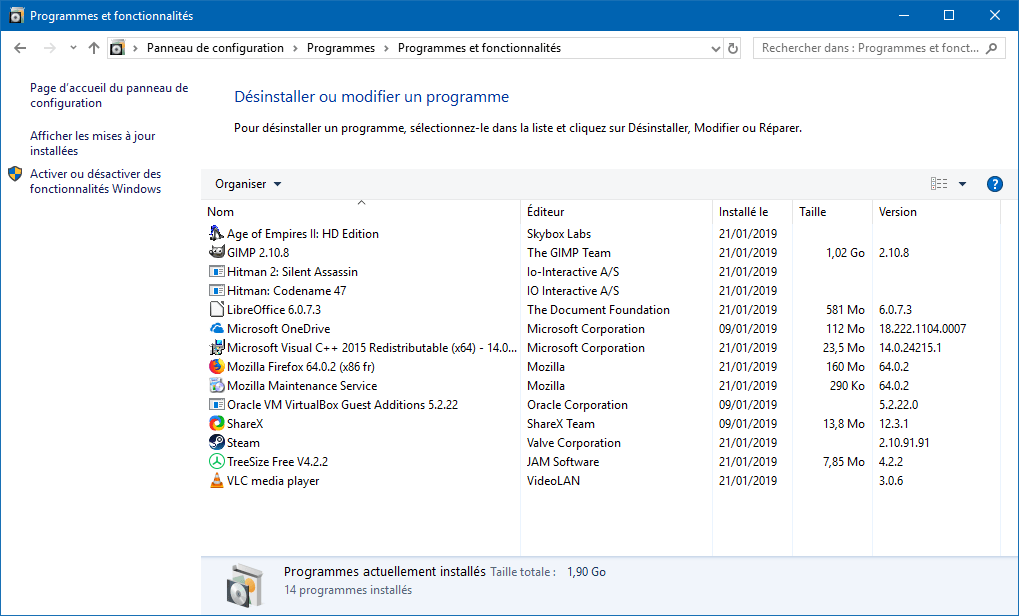Go back with the left arrow
1019x616 pixels.
[20, 48]
